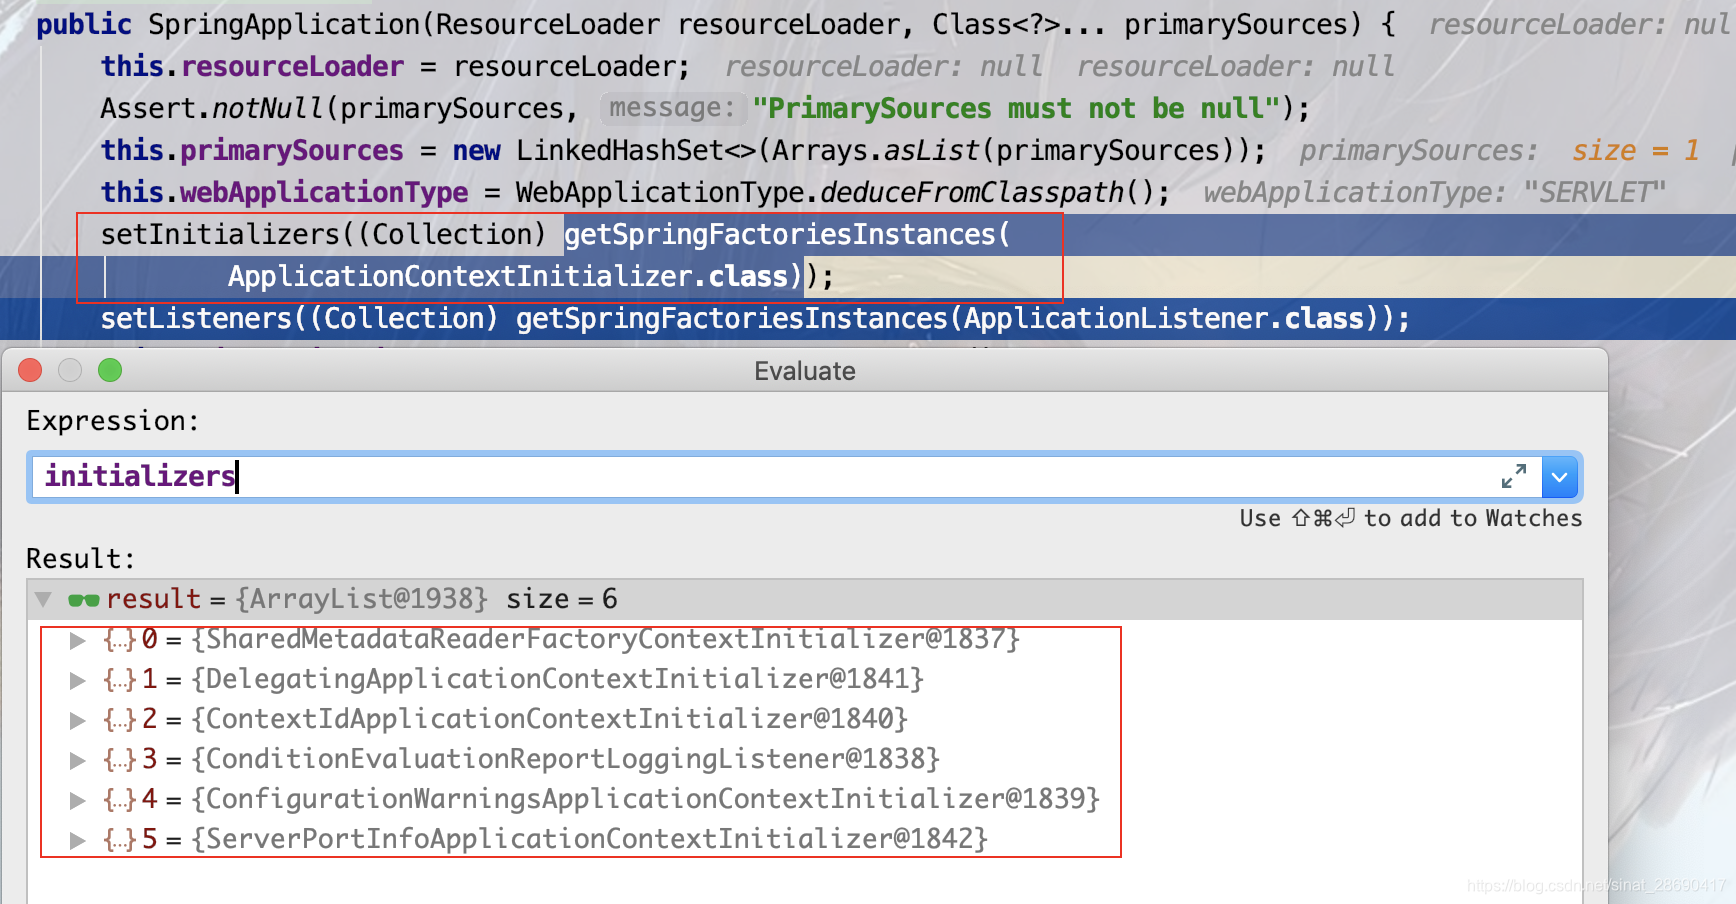
Task: Select row ServerPortInfoApplicationContextInitializer@1842
Action: tap(805, 839)
